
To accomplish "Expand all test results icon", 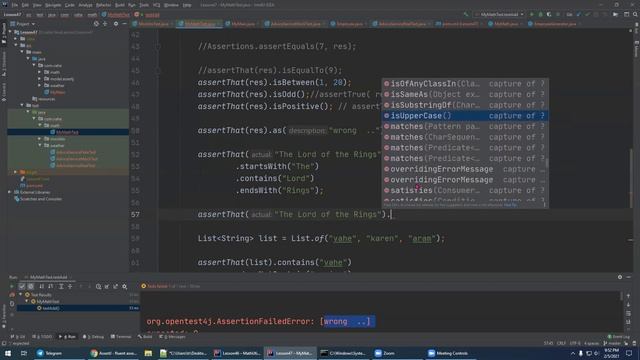I will coord(61,287).
